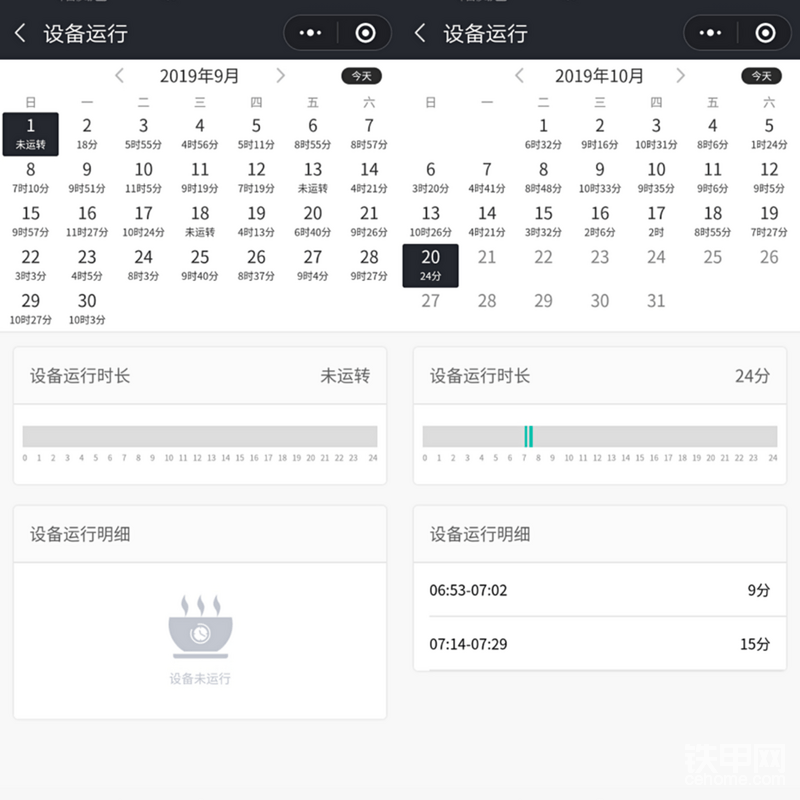Tap the circle close icon on left screen
The width and height of the screenshot is (800, 800).
point(365,33)
